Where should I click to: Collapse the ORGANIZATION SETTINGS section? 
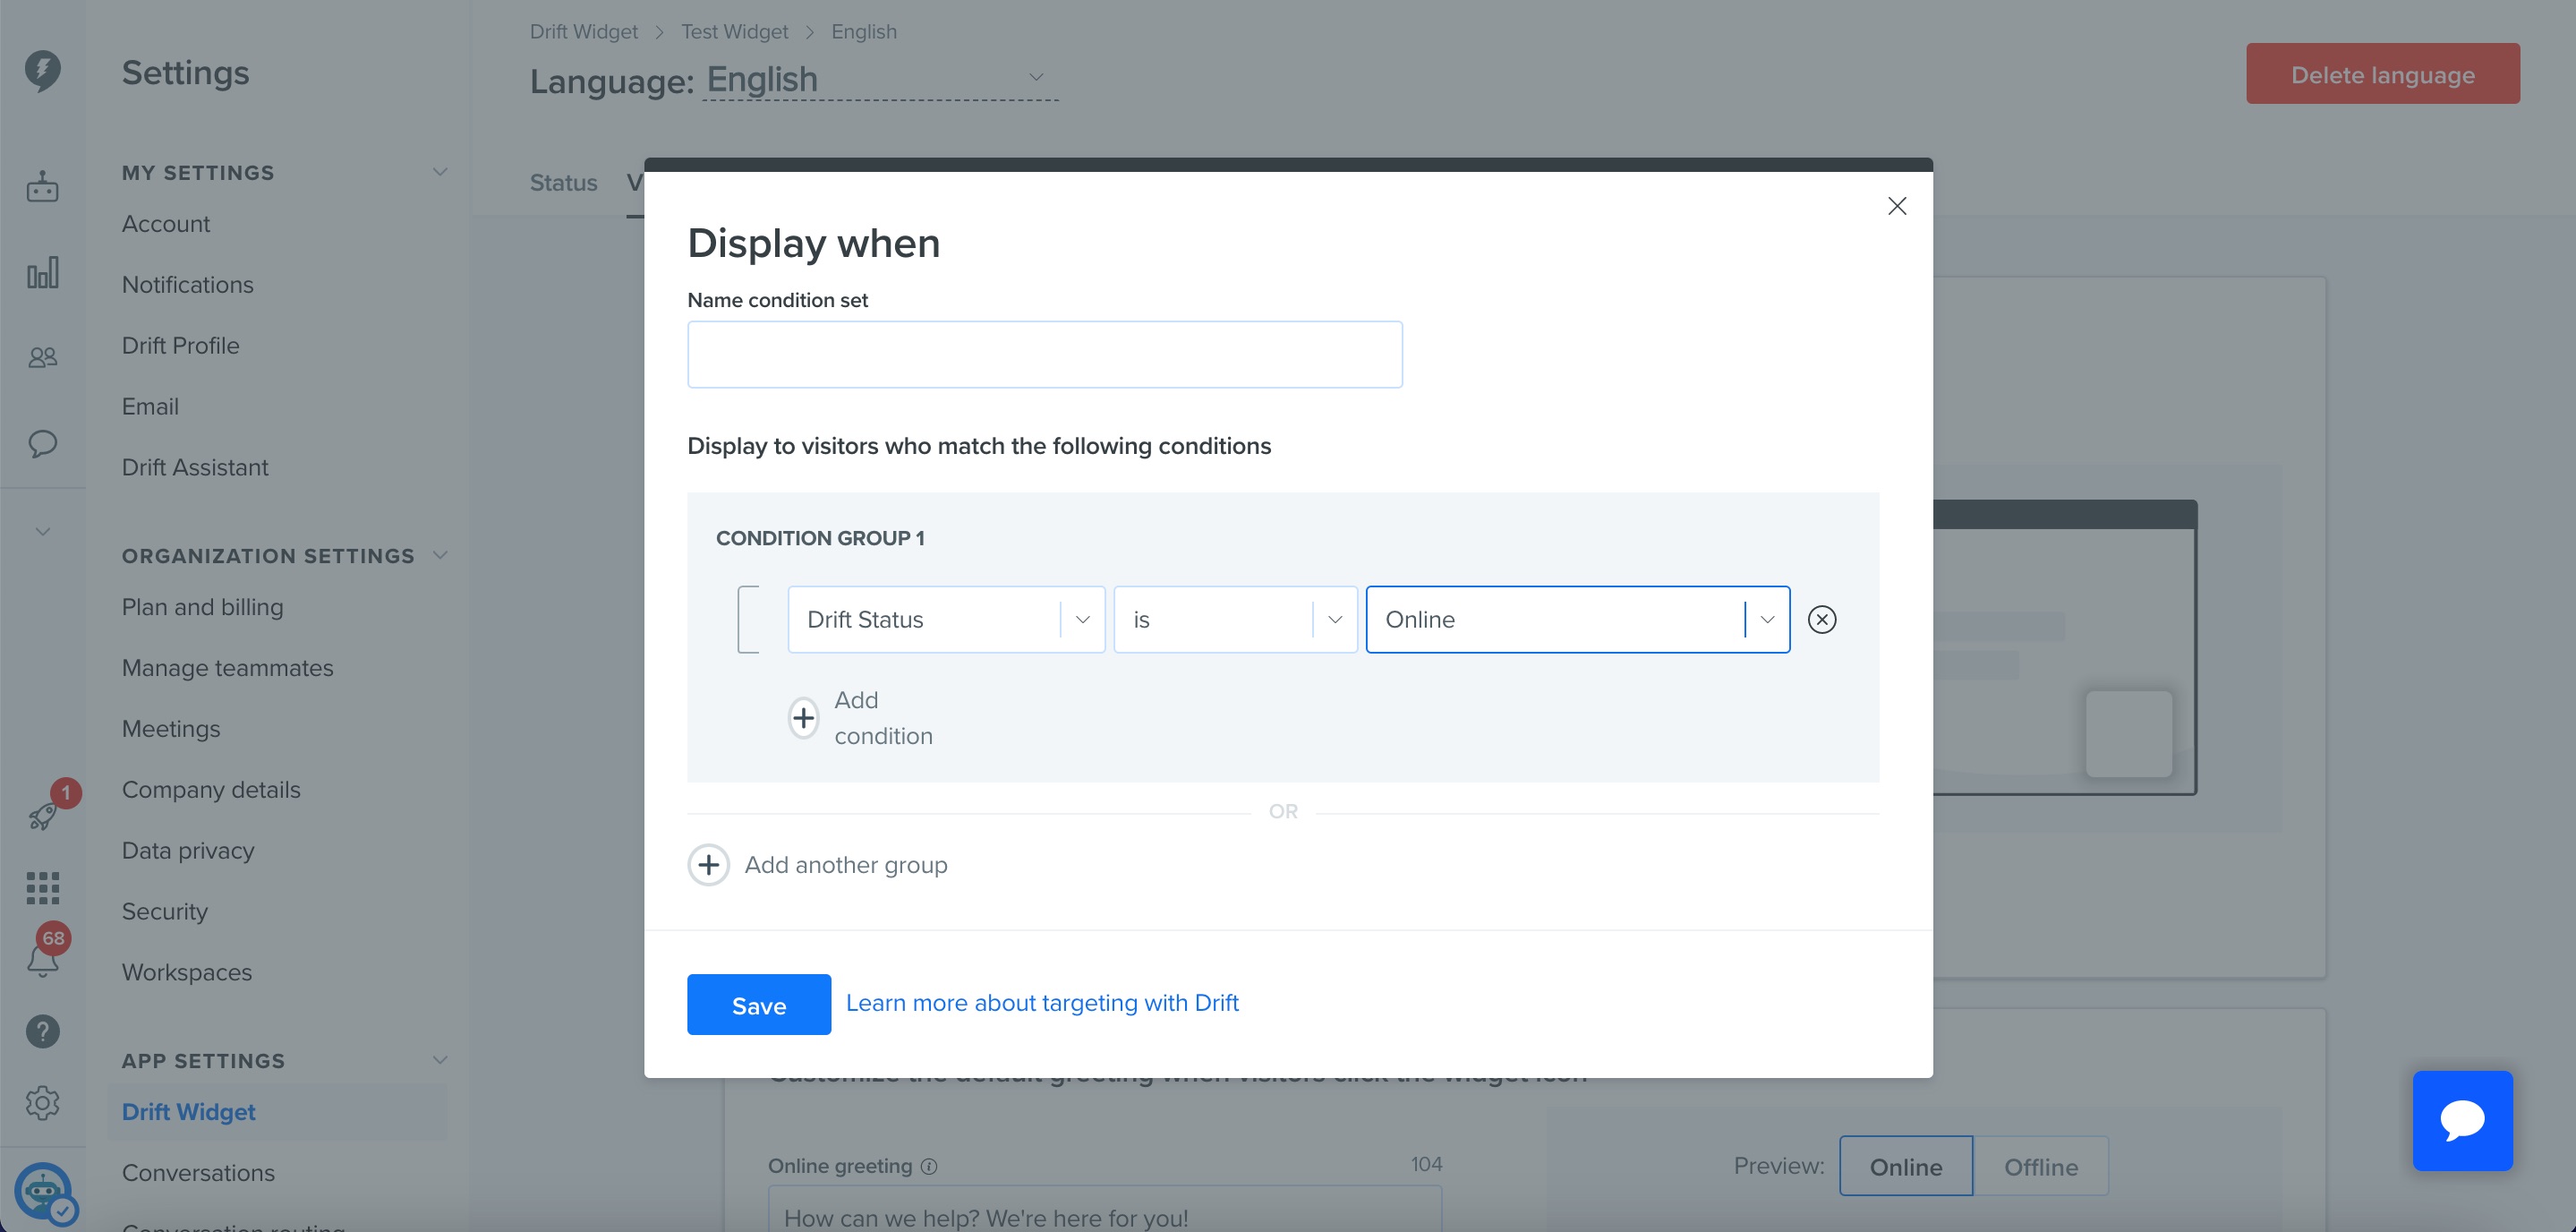(439, 555)
